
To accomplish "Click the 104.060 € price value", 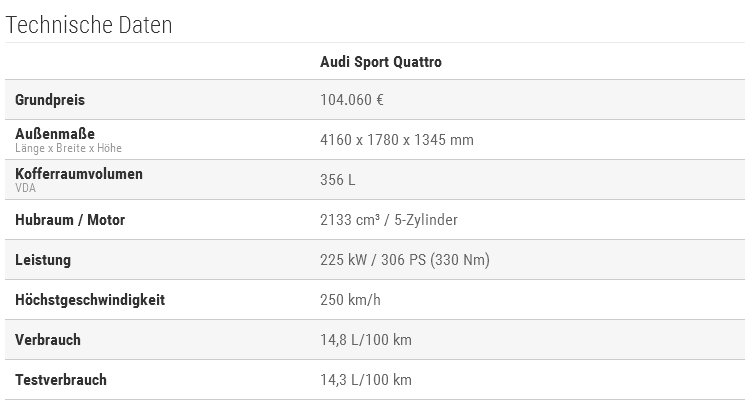I will tap(352, 100).
